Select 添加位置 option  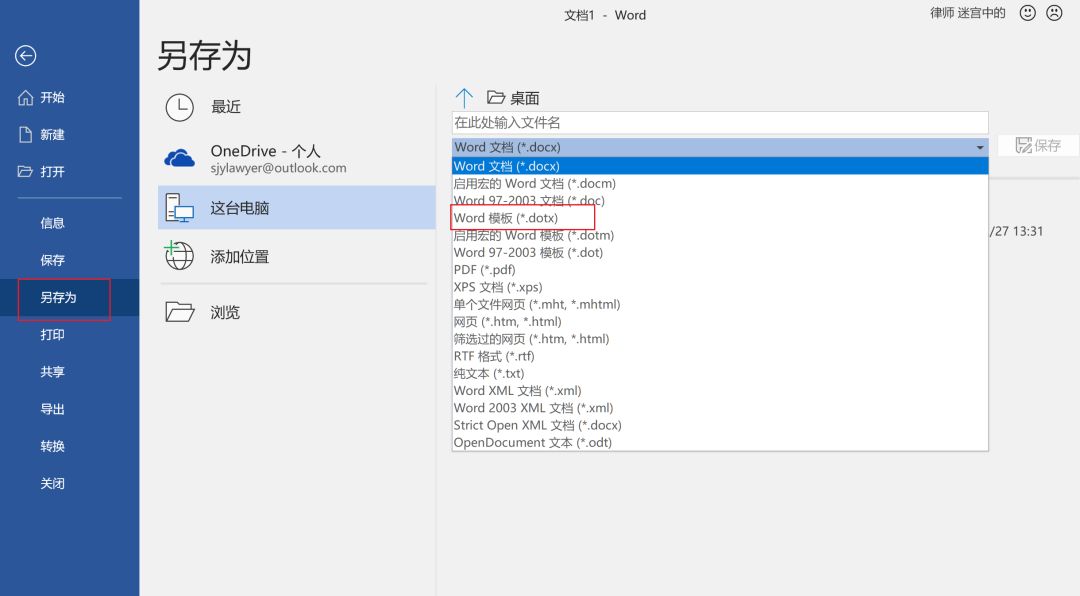click(x=297, y=256)
